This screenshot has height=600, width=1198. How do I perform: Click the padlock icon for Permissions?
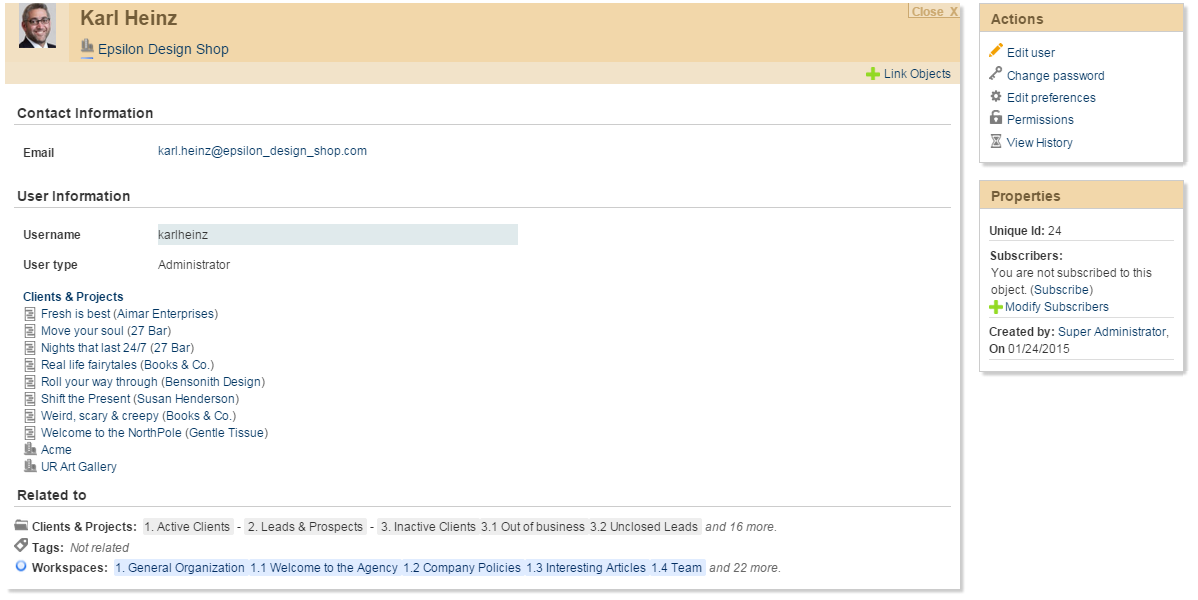995,118
